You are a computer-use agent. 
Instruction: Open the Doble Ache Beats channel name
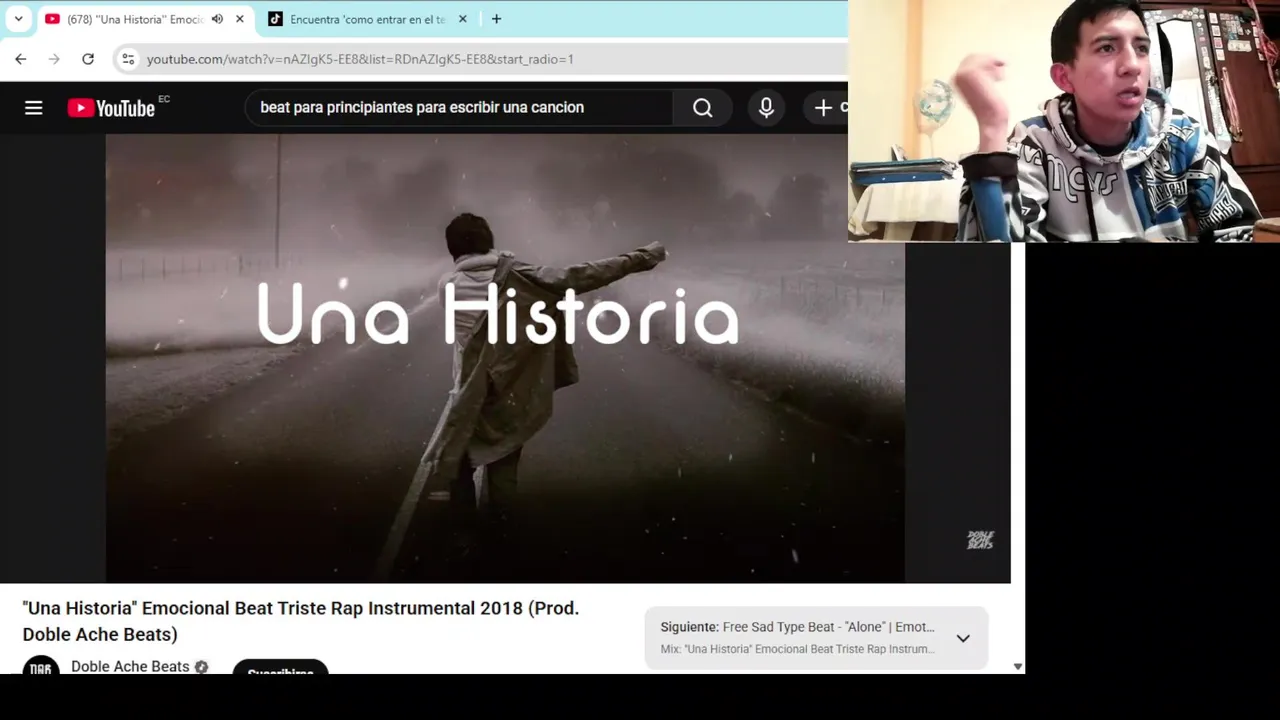(130, 666)
